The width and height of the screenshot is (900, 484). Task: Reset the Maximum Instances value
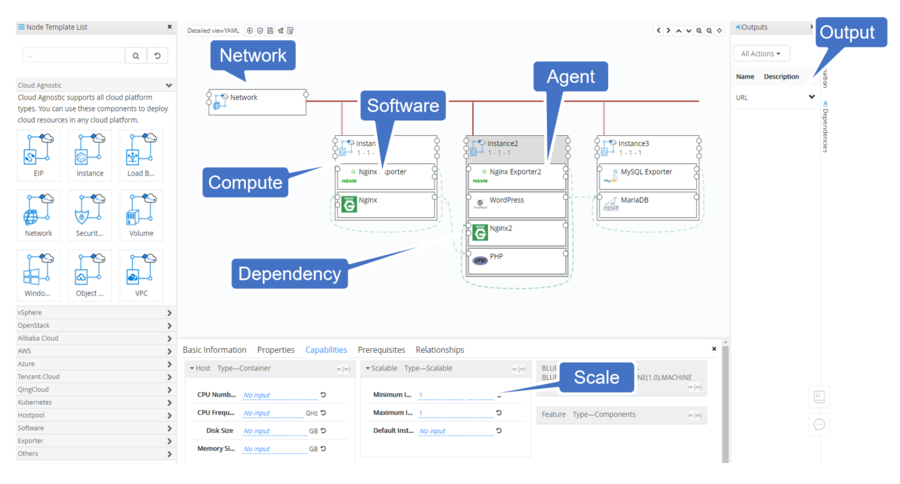499,413
